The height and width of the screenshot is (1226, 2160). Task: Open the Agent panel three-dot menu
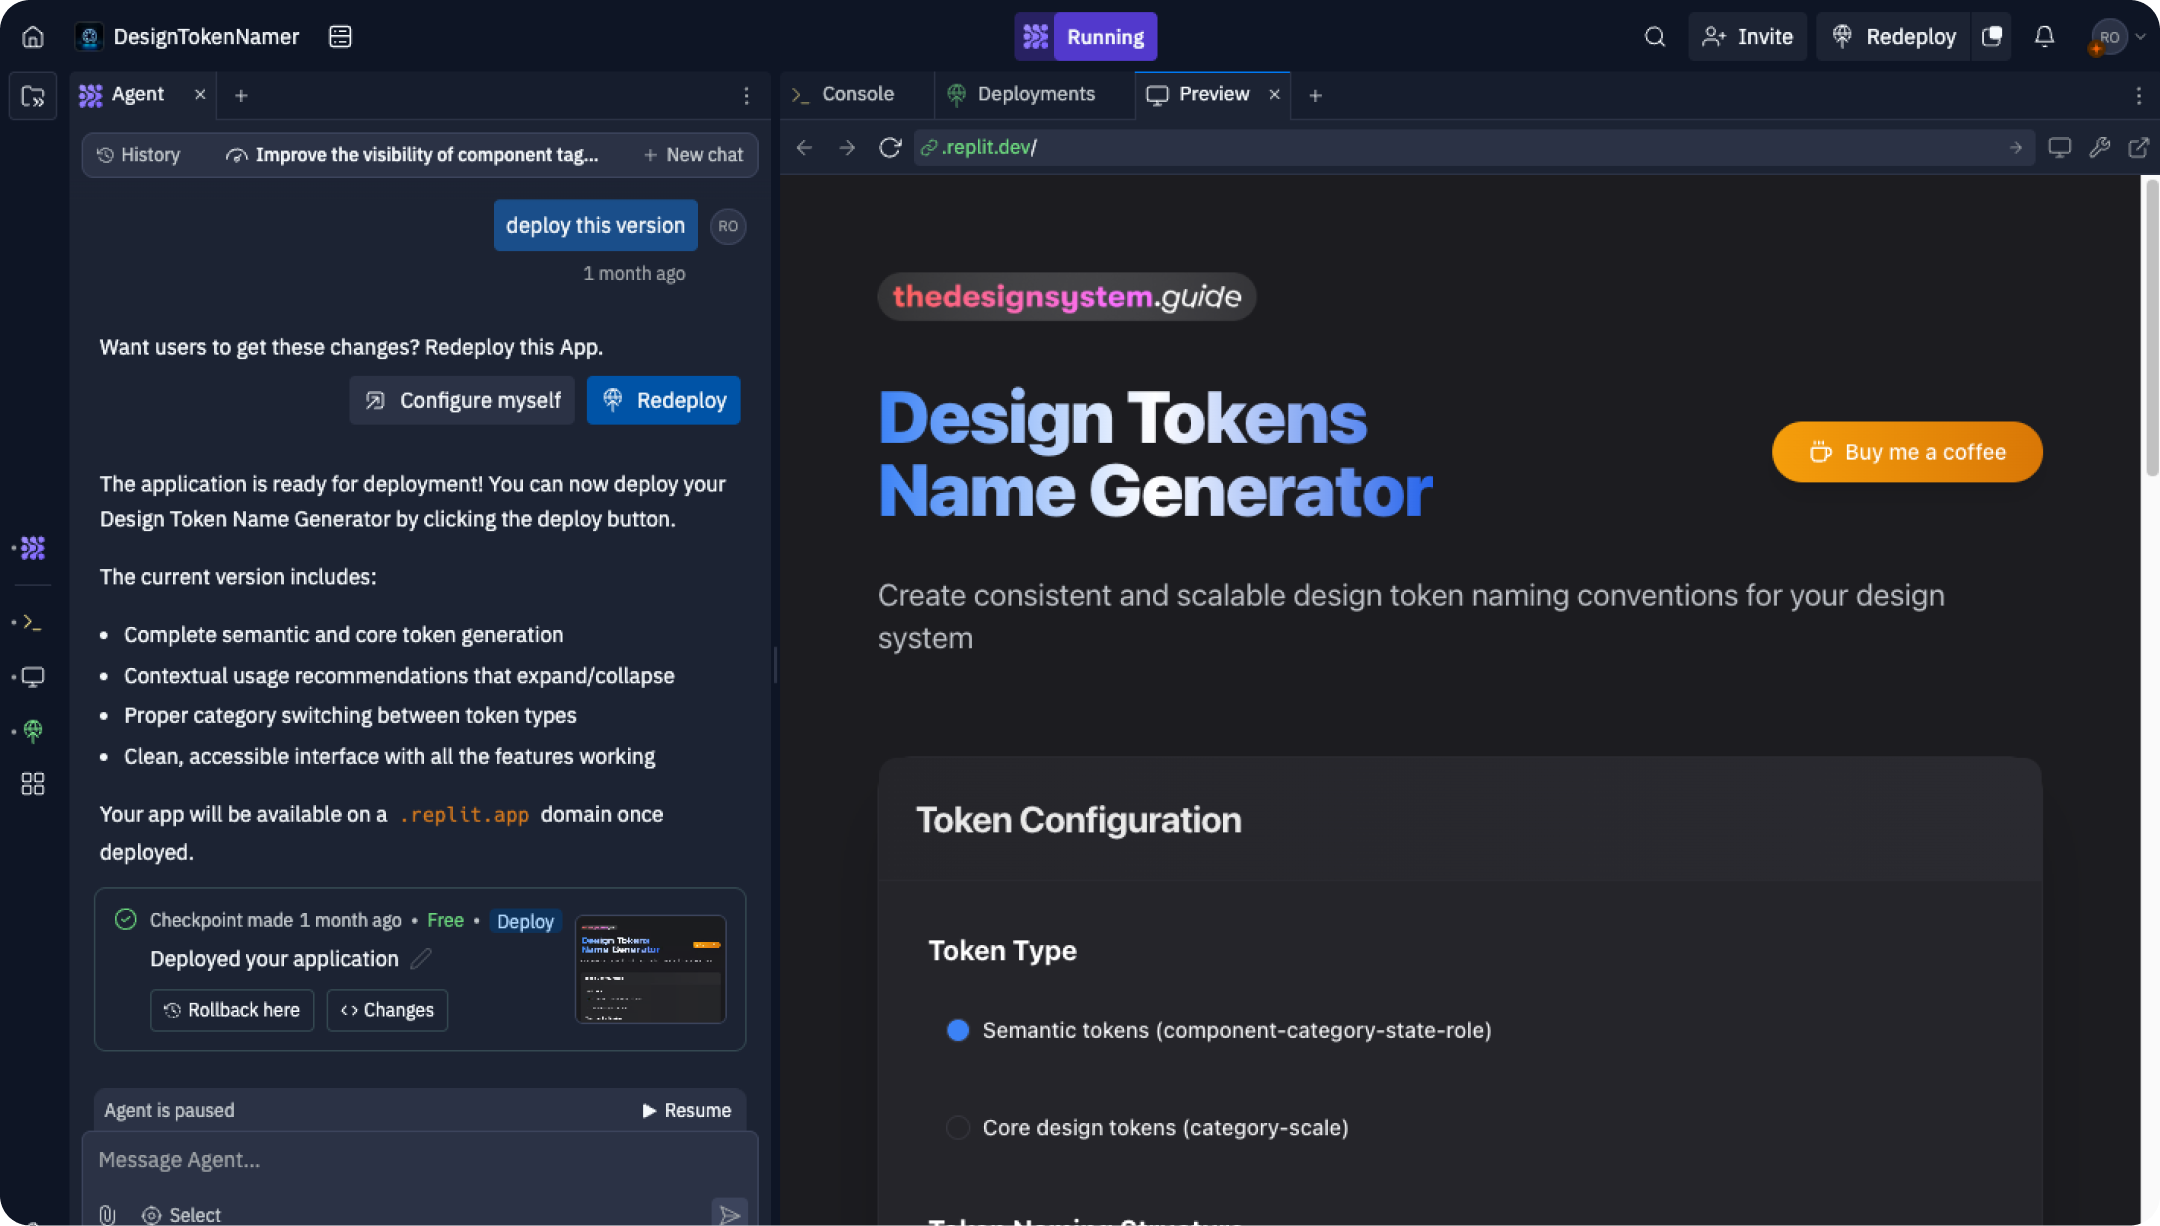pos(746,95)
